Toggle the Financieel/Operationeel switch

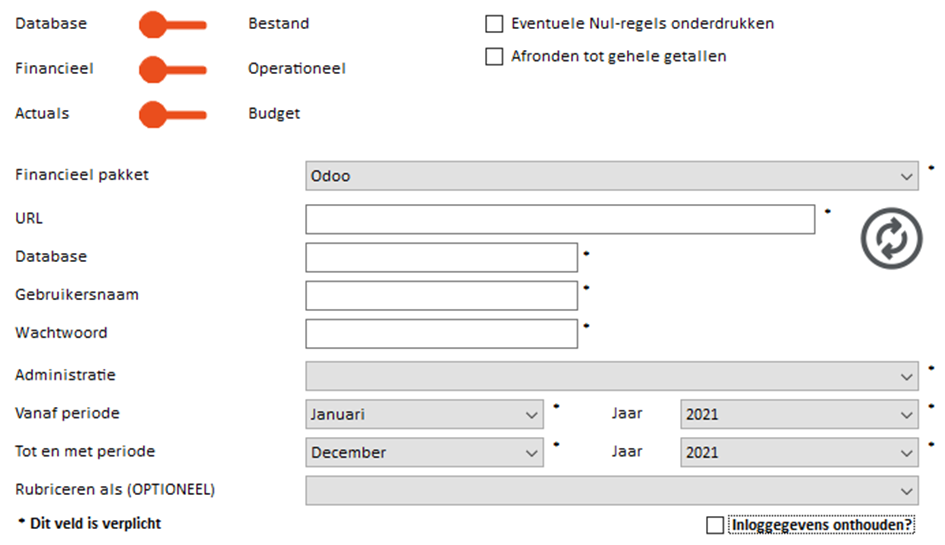tap(172, 69)
